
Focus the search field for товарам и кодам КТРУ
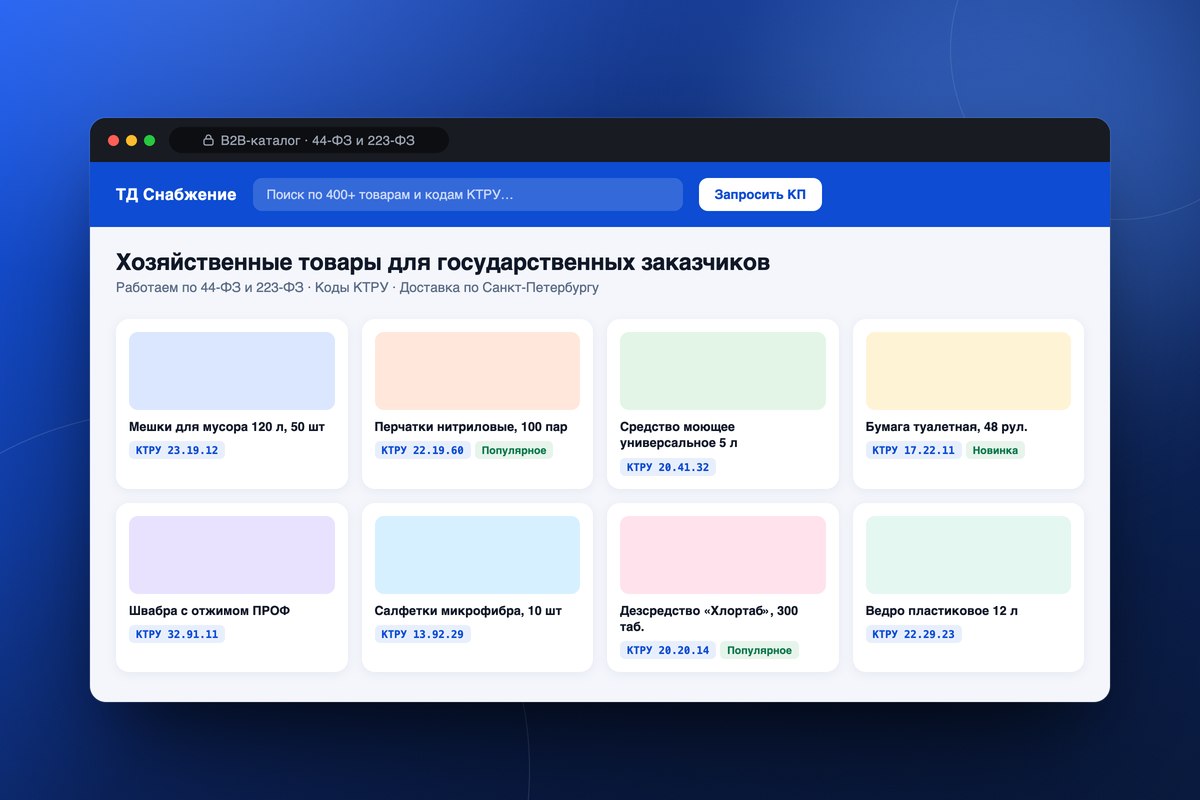point(468,195)
